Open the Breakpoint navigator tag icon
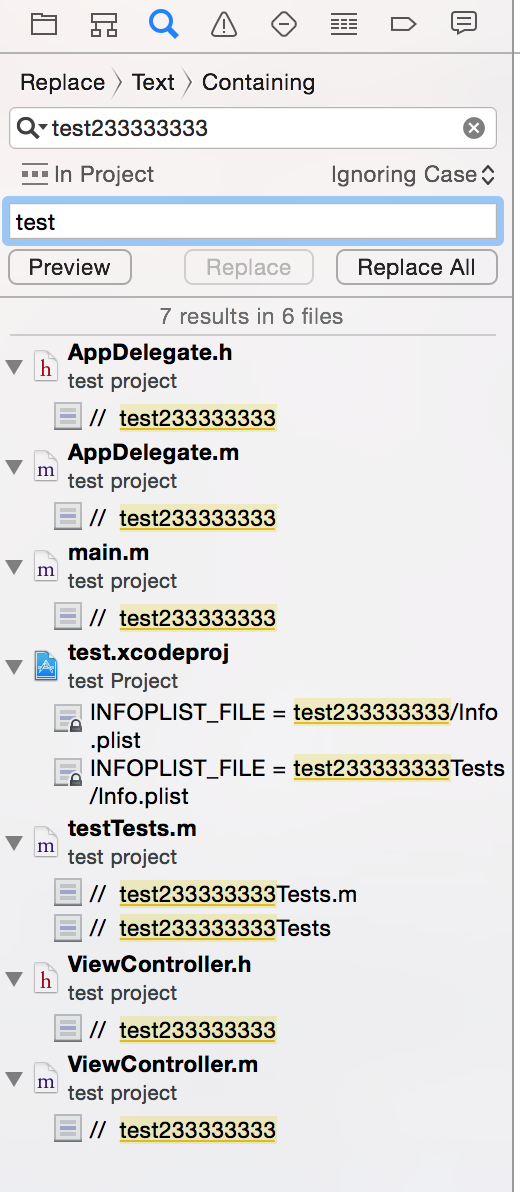Screen dimensions: 520x1192 tap(403, 24)
